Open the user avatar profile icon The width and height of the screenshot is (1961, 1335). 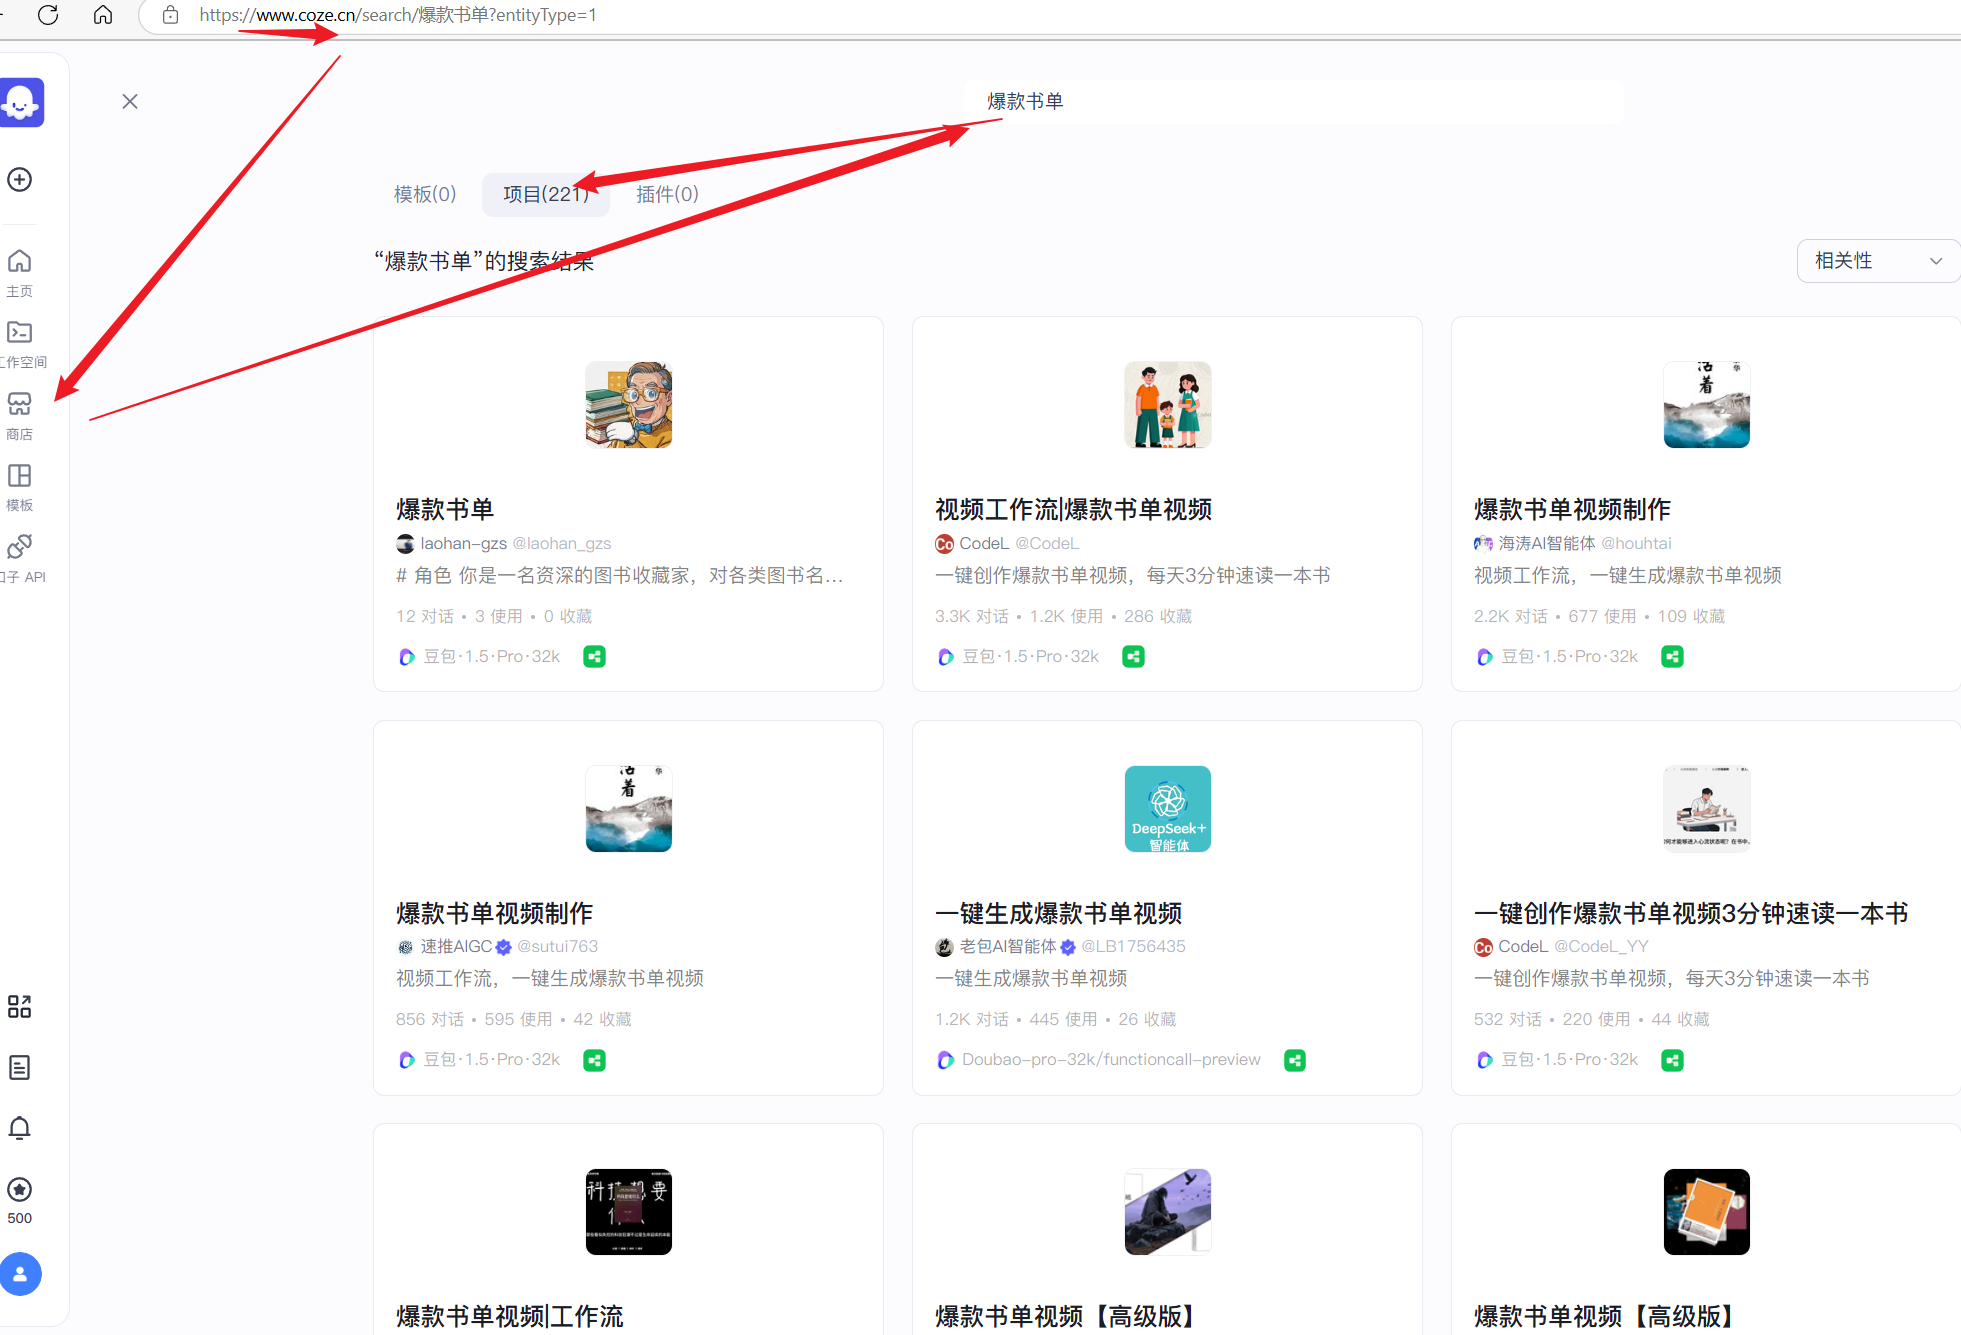[x=20, y=1275]
